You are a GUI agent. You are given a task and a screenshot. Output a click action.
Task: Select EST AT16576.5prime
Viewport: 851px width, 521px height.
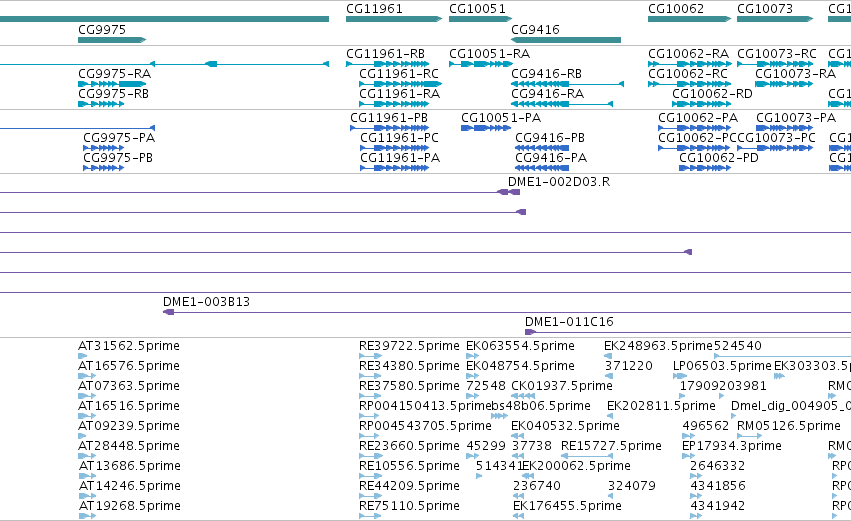click(87, 376)
